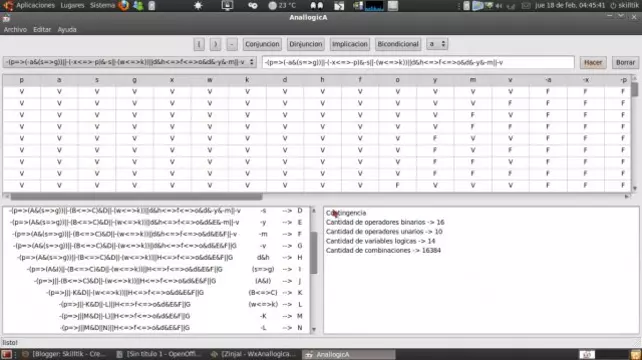Insert an opening parenthesis with the ( button
Viewport: 642px width, 360px height.
pyautogui.click(x=199, y=44)
